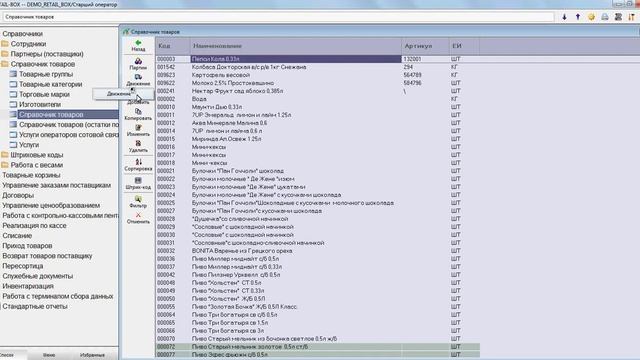Click the Сотрудники folder icon
The height and width of the screenshot is (360, 640).
click(5, 44)
